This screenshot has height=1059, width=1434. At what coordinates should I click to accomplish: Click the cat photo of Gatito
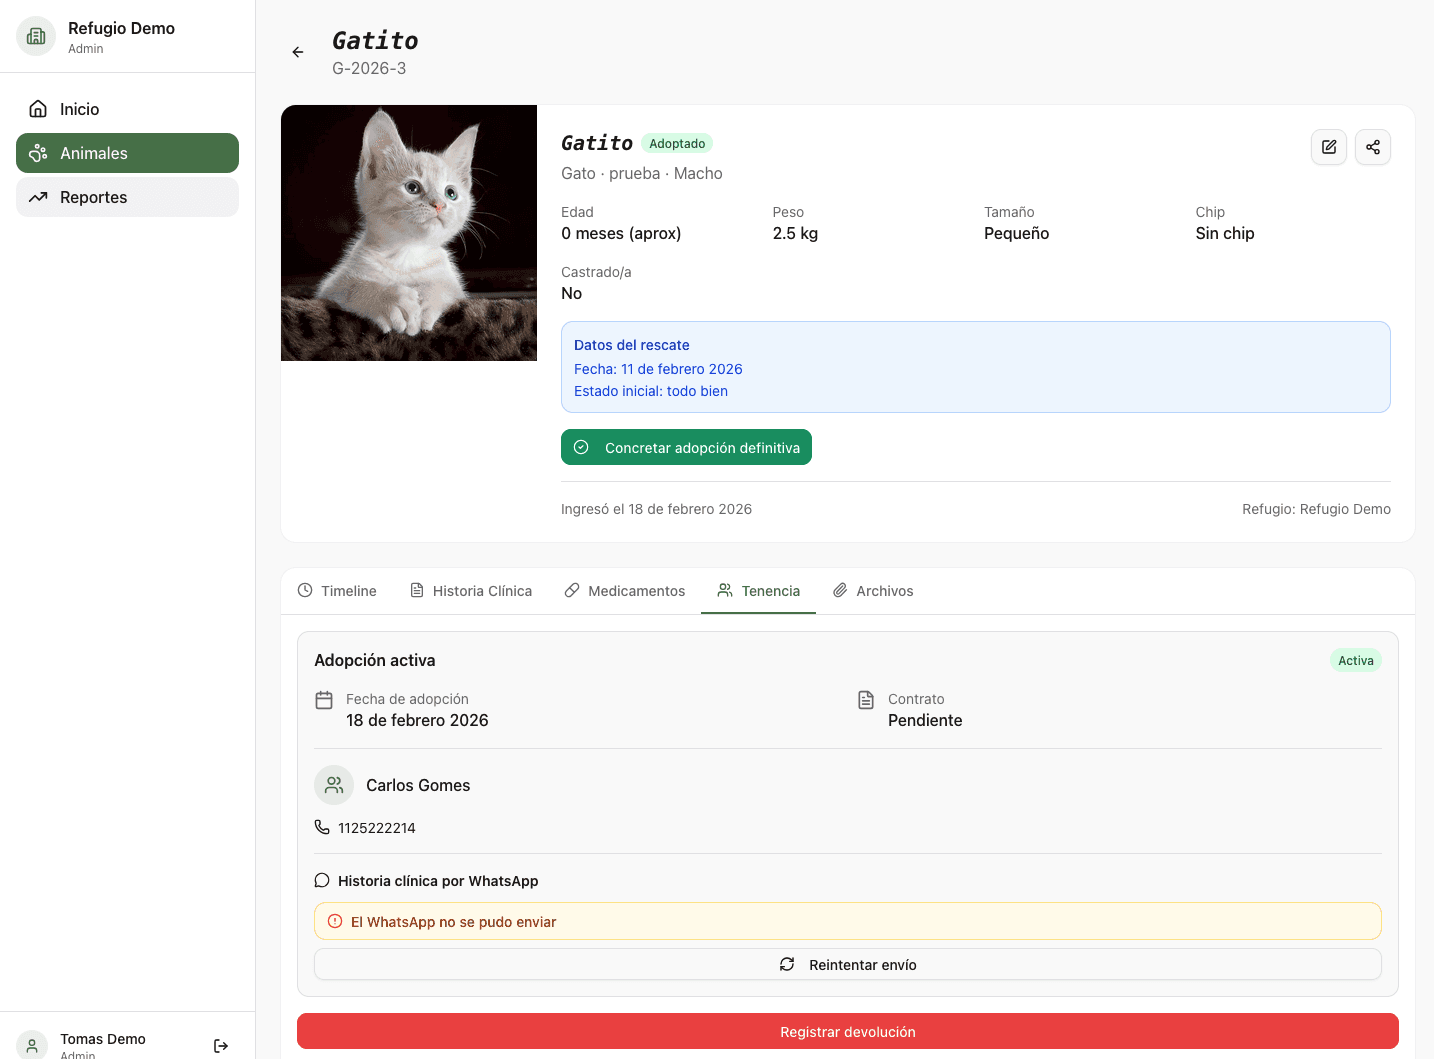tap(409, 232)
